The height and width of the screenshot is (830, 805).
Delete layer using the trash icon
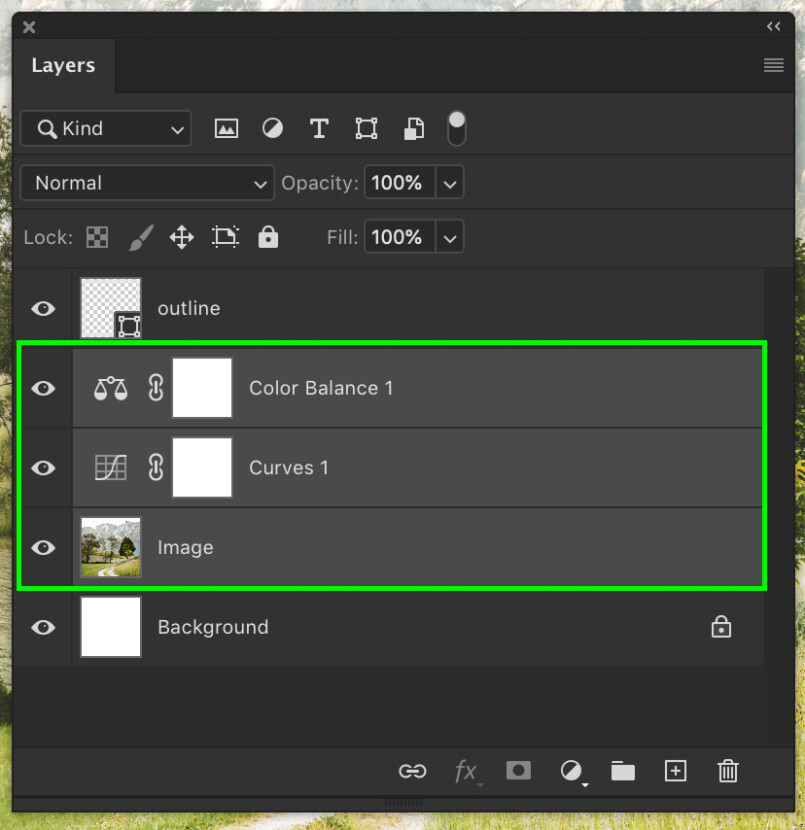click(728, 770)
